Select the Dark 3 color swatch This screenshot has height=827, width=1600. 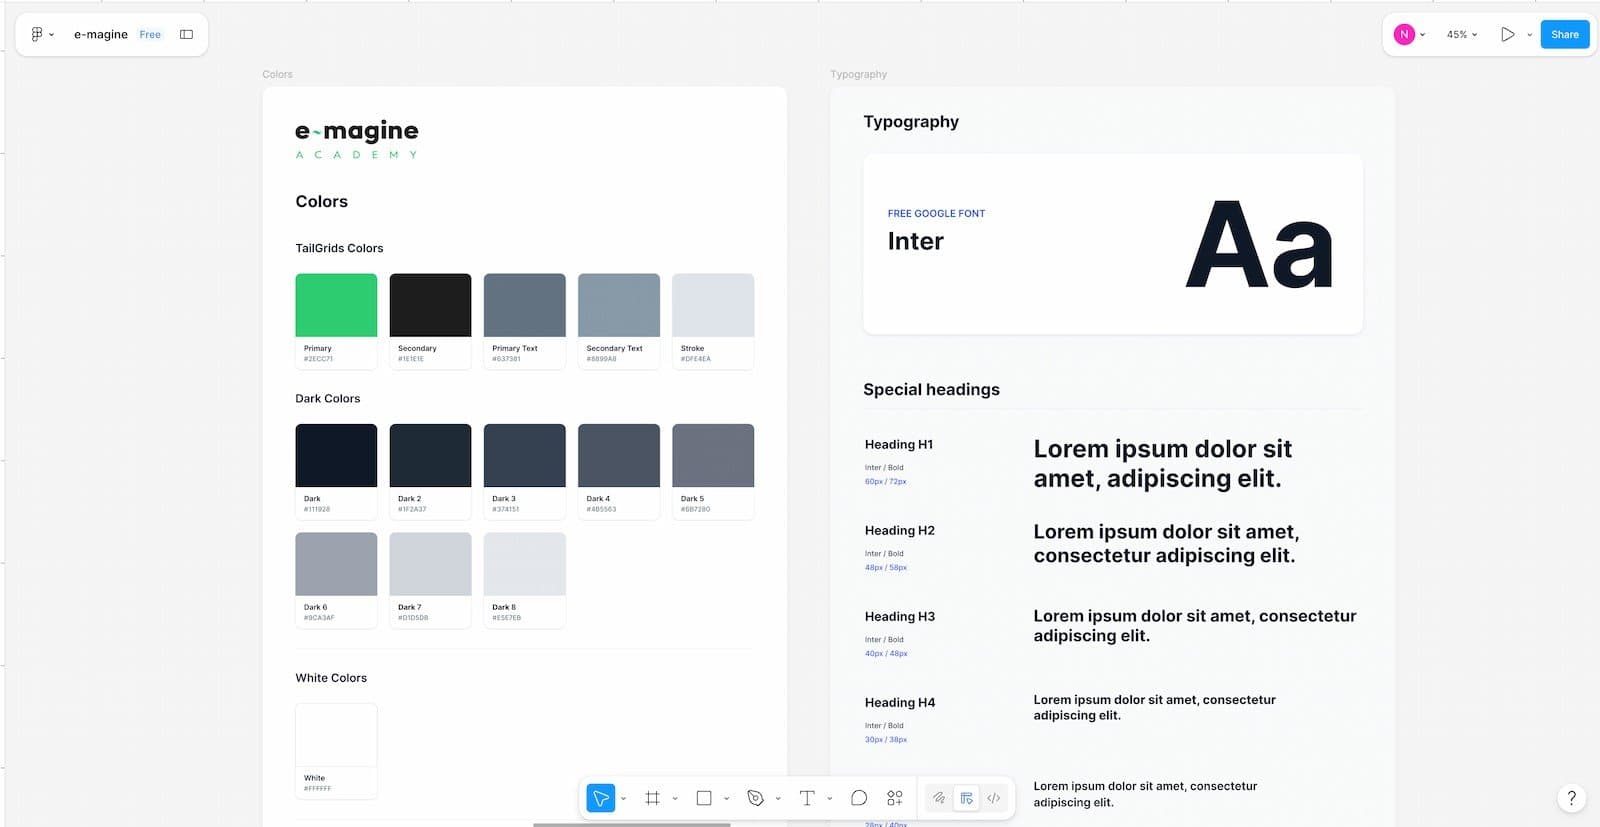point(524,455)
